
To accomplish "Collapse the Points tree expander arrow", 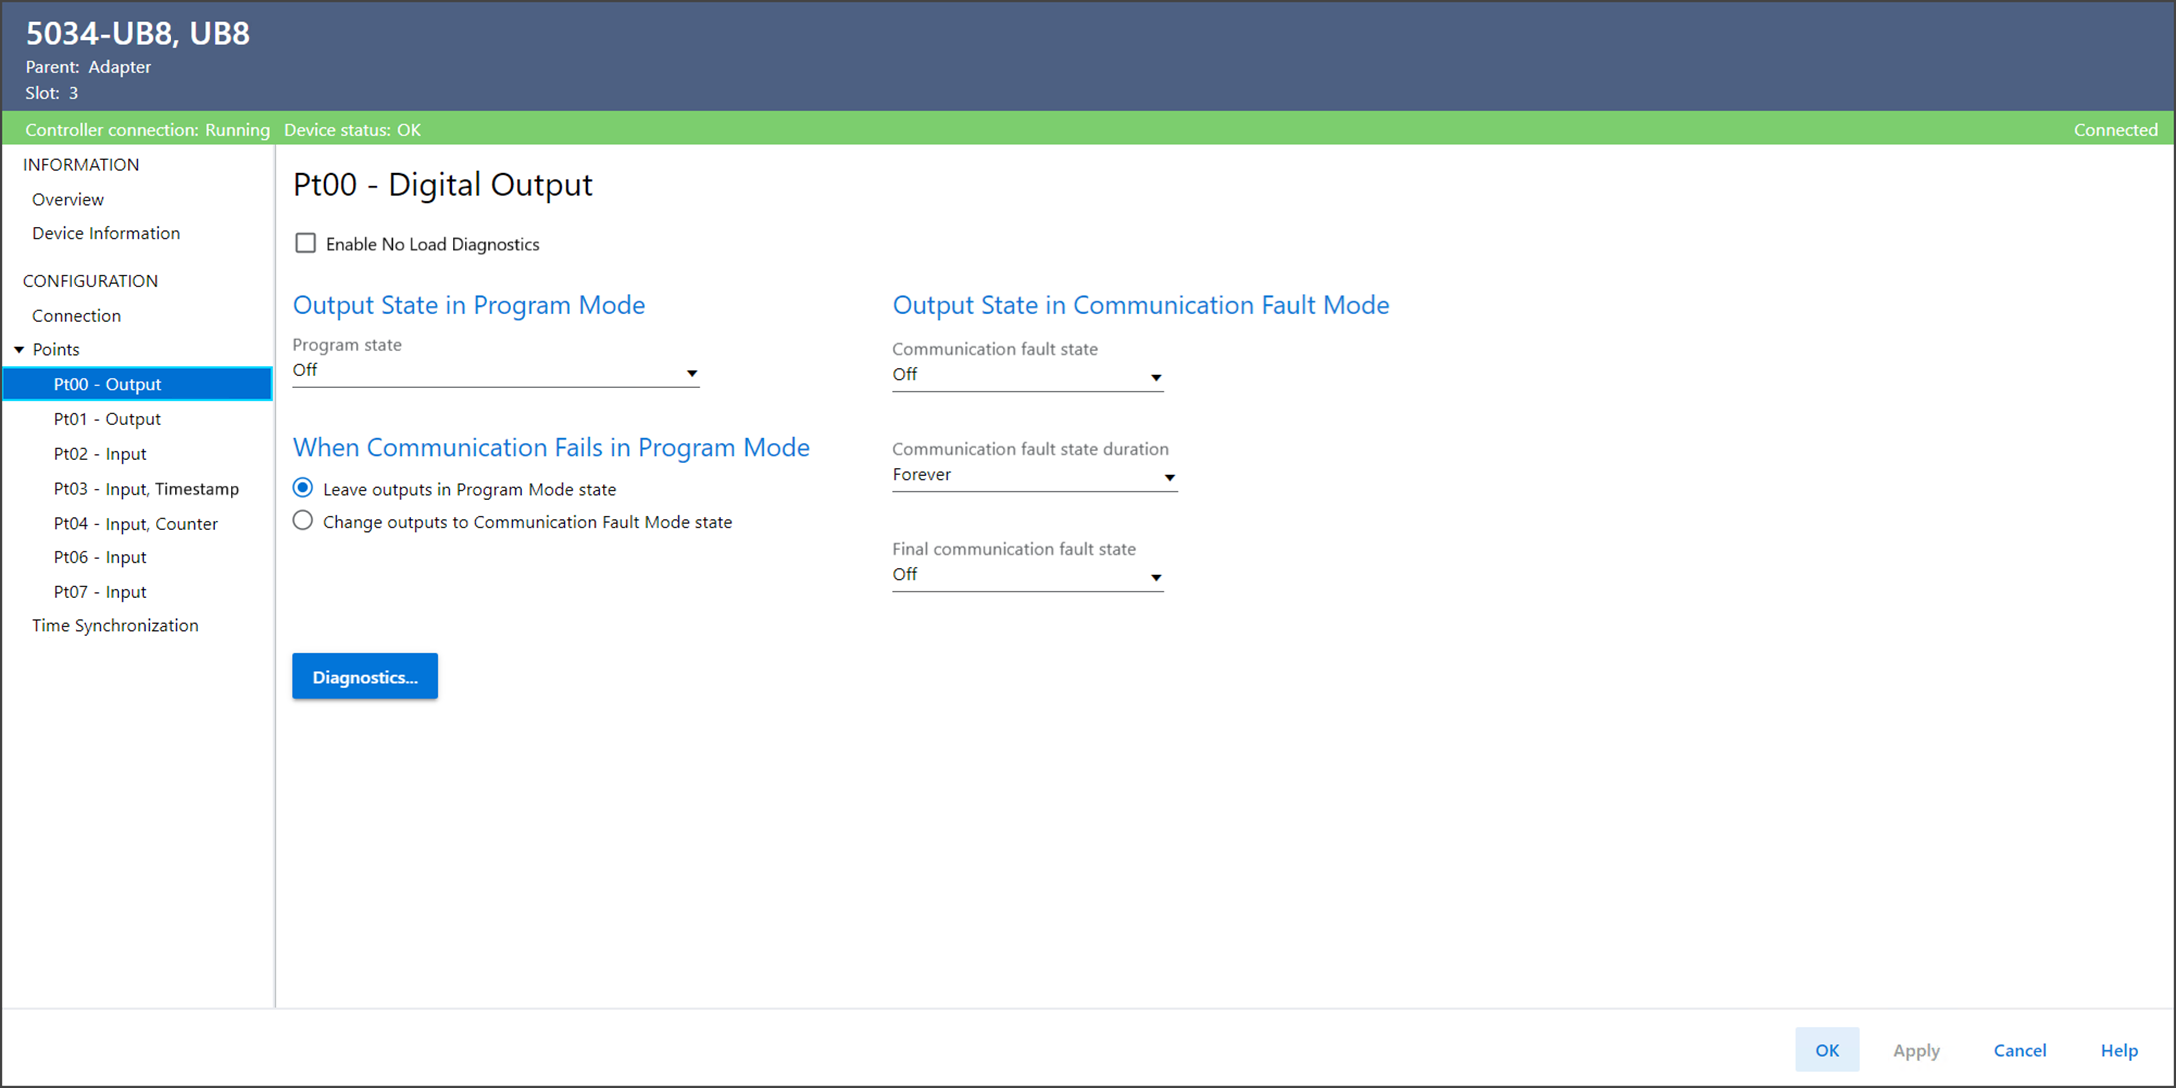I will (x=19, y=350).
